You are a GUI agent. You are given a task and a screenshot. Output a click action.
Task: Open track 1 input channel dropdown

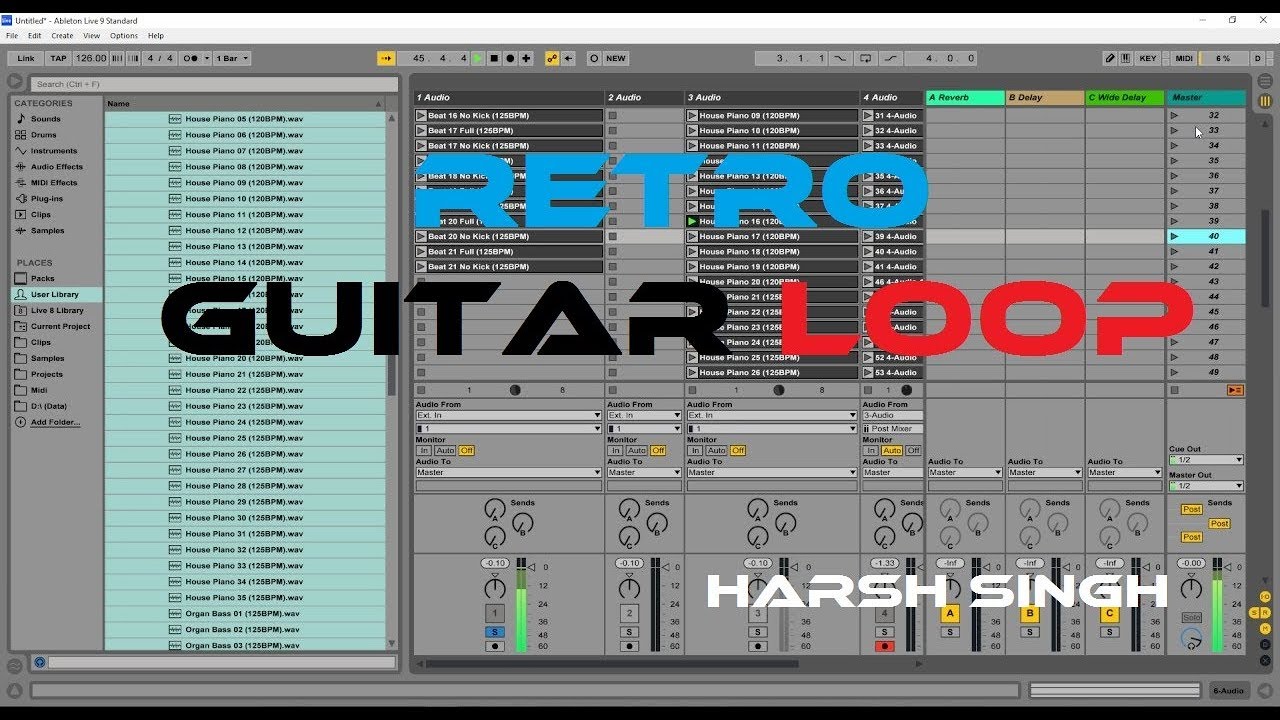coord(508,428)
